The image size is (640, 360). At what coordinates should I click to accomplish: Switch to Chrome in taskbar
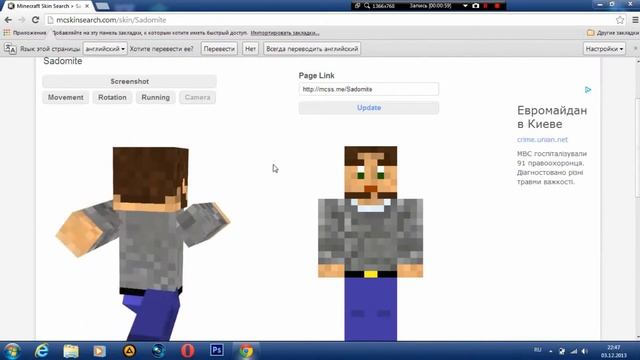pyautogui.click(x=246, y=351)
